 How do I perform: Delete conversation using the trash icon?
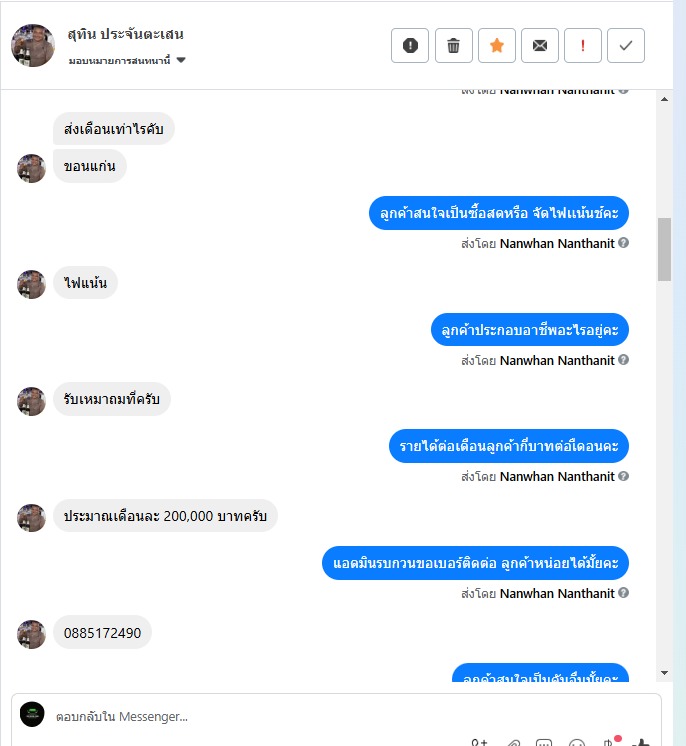pyautogui.click(x=453, y=46)
